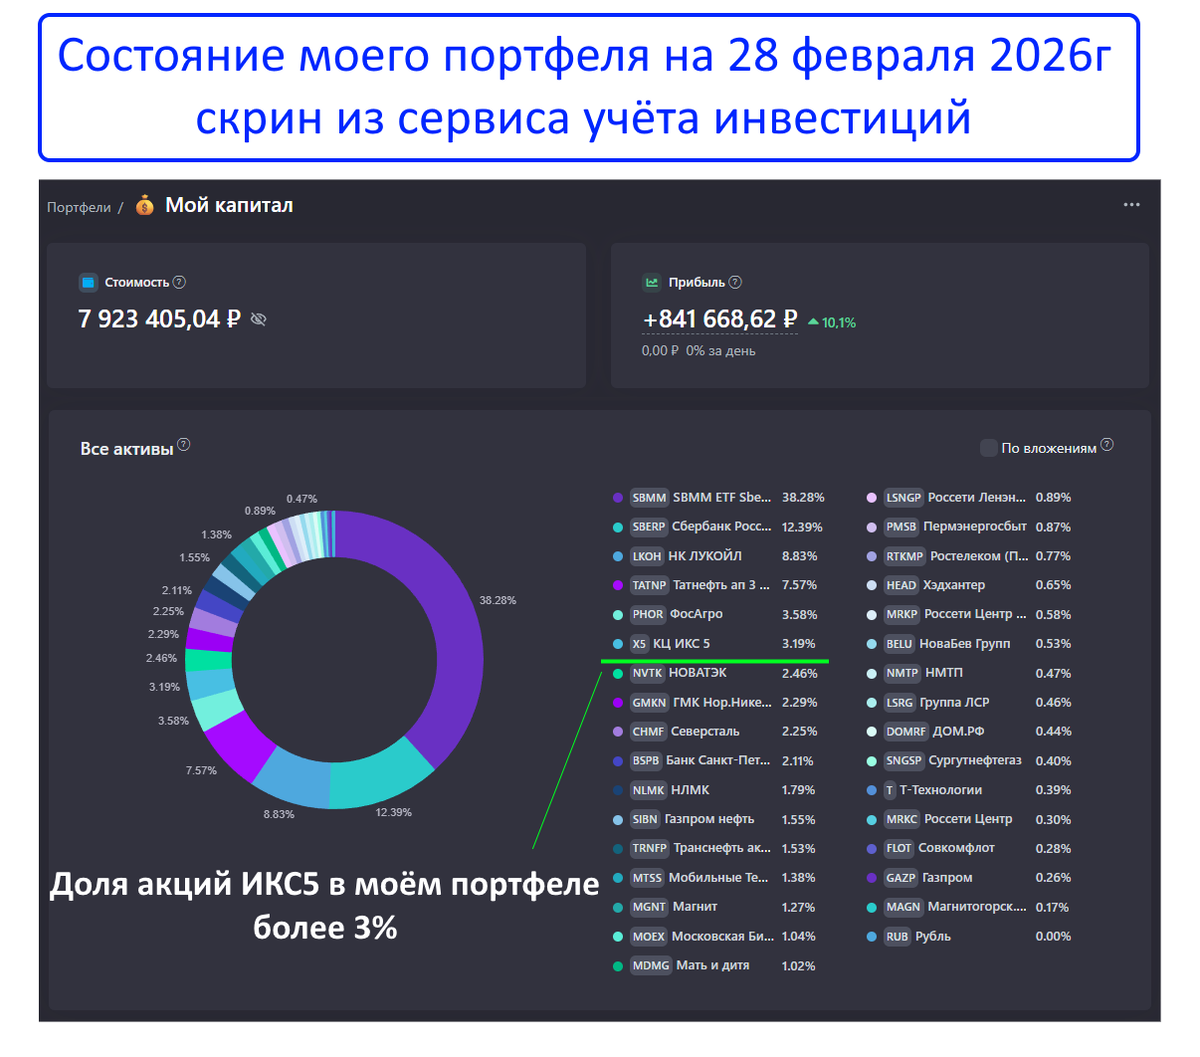Click the money bag icon beside Мой капитал

click(x=143, y=205)
